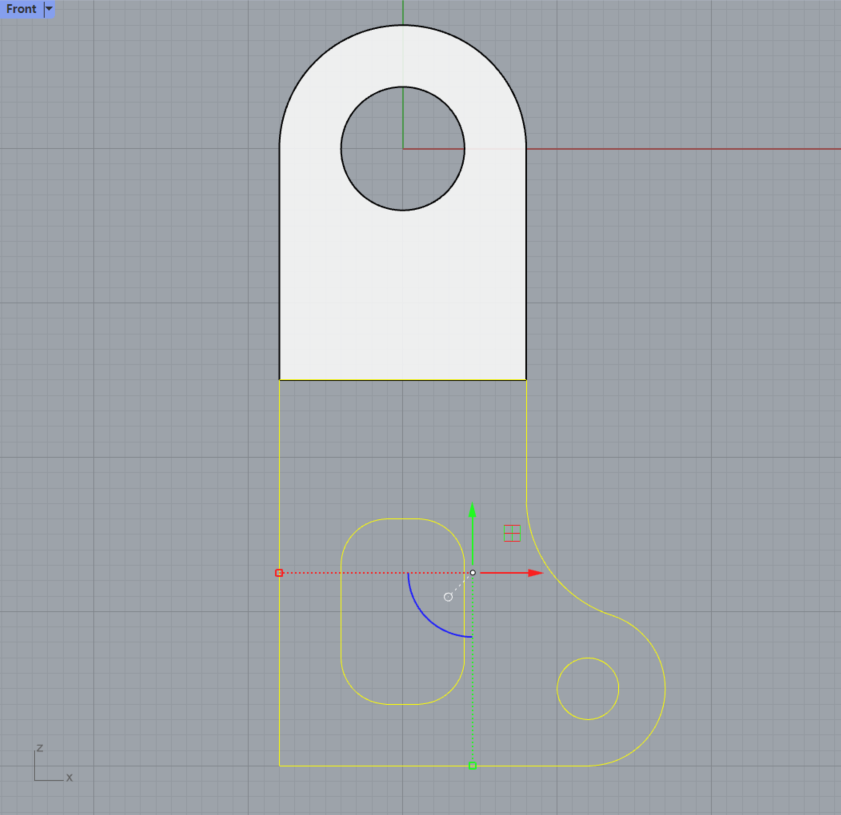Click the gumball free-move circle handle
This screenshot has height=815, width=841.
[x=448, y=597]
